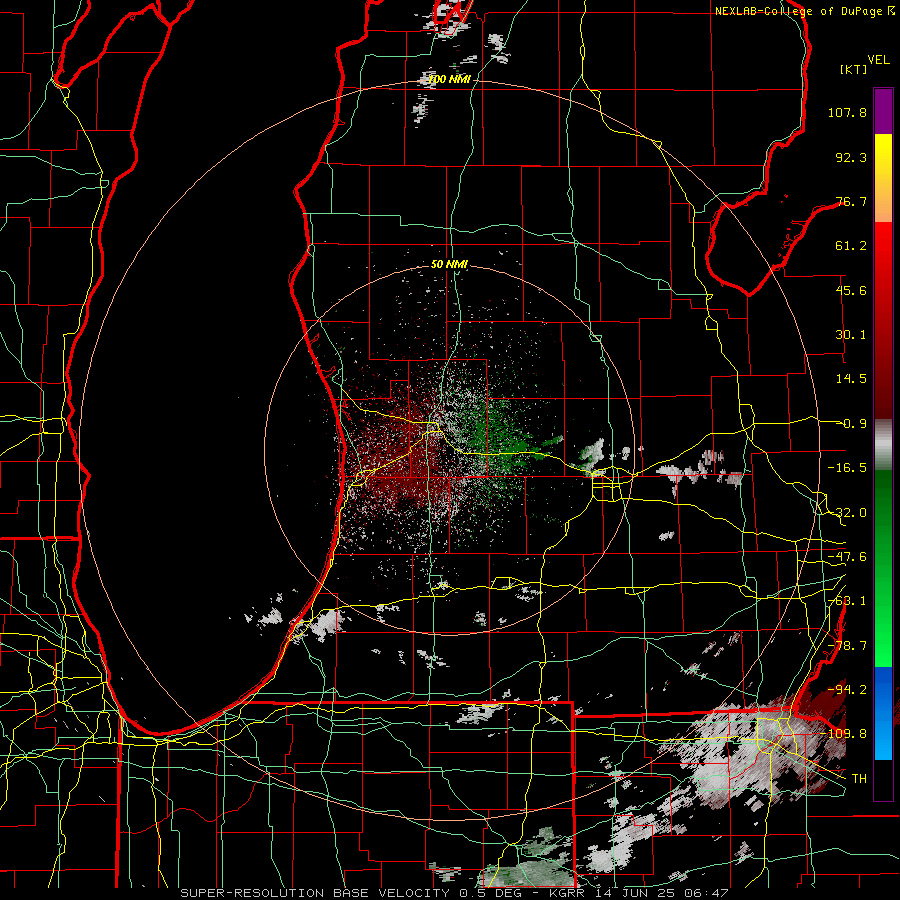Click the 50 NMI range ring label
The image size is (900, 900).
pos(449,265)
